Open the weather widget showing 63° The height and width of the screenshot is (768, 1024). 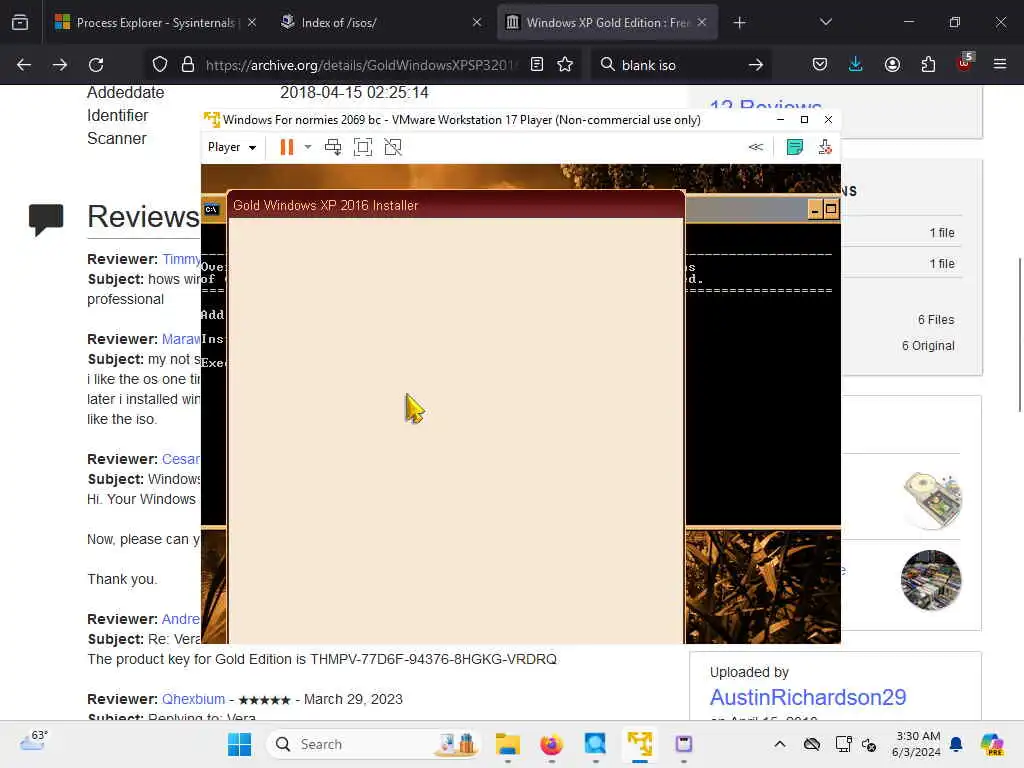(34, 741)
